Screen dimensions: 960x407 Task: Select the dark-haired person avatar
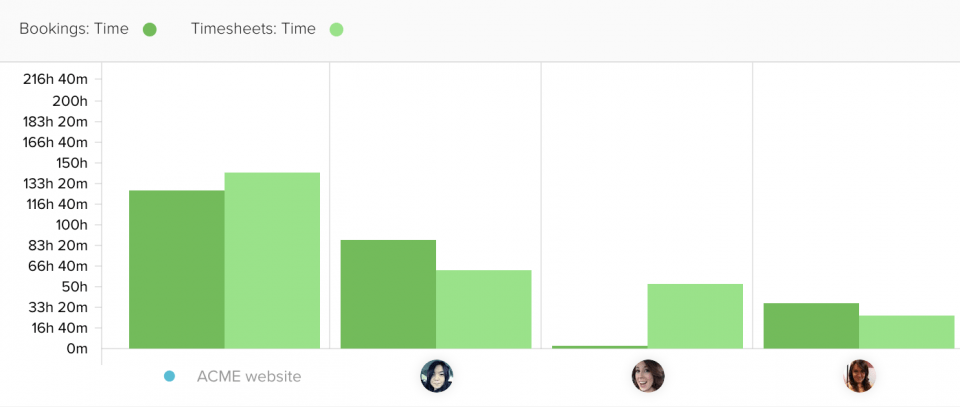click(437, 376)
